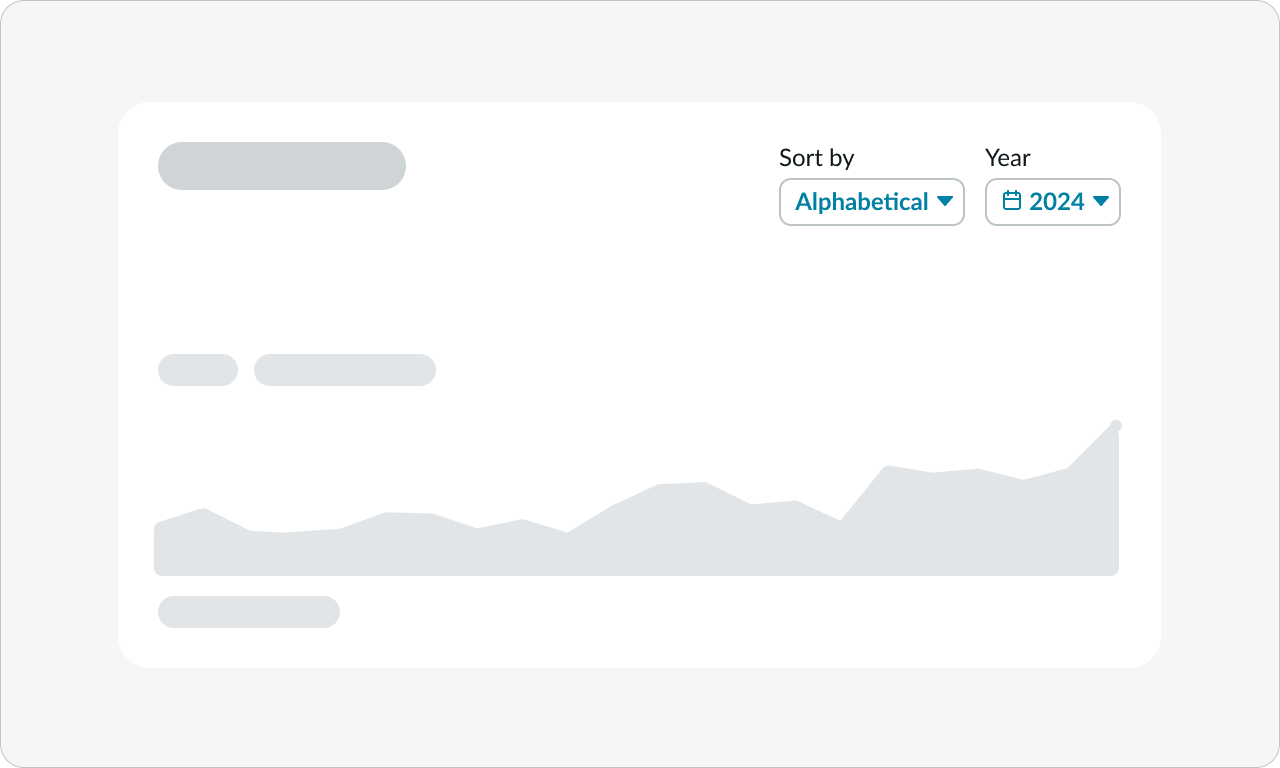Click the empty space between the two dropdowns

tap(975, 202)
